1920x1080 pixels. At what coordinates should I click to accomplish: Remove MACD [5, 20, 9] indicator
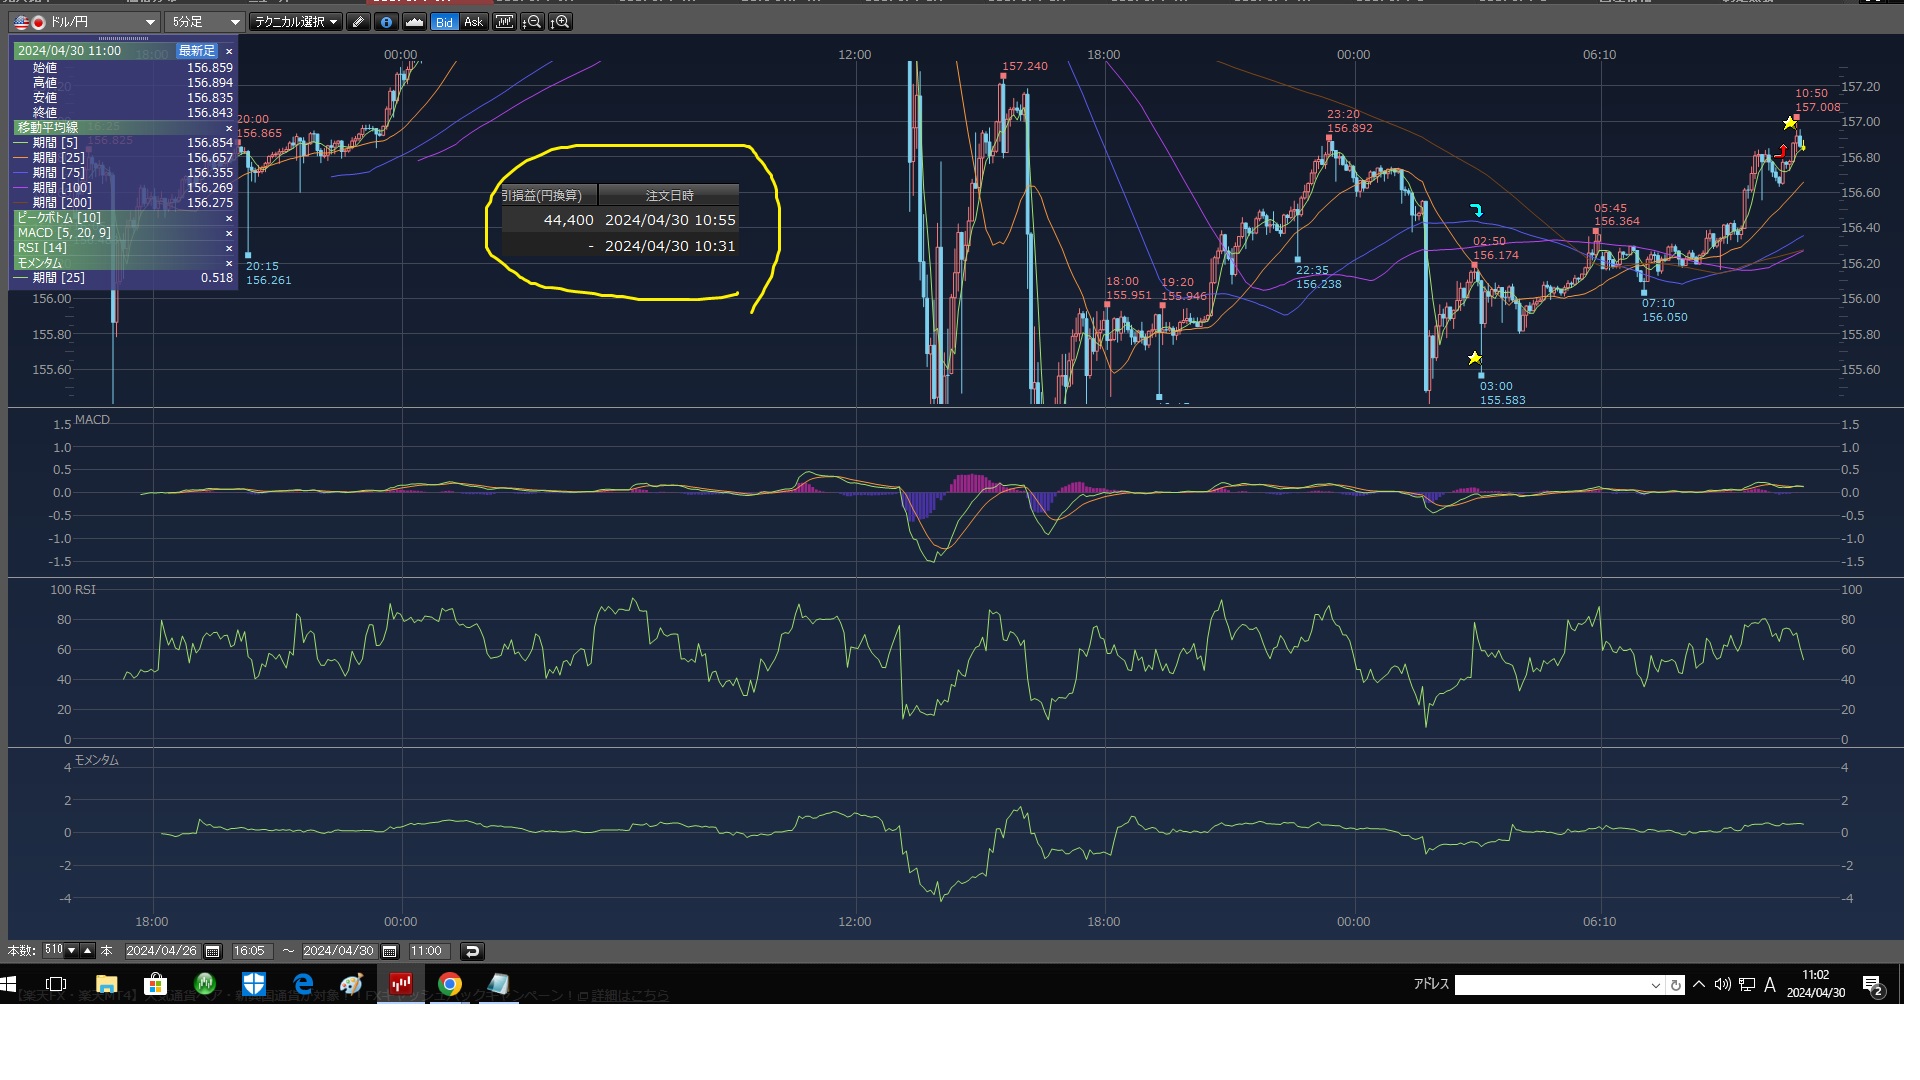coord(229,233)
